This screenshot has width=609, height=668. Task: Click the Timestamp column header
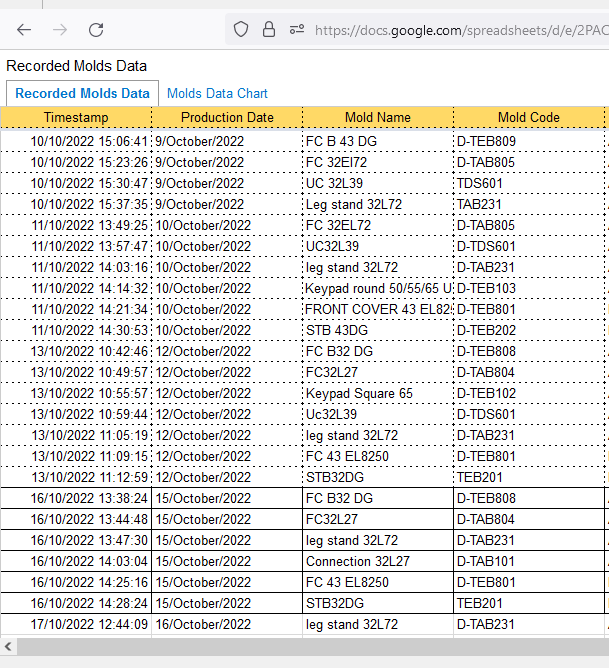(76, 117)
